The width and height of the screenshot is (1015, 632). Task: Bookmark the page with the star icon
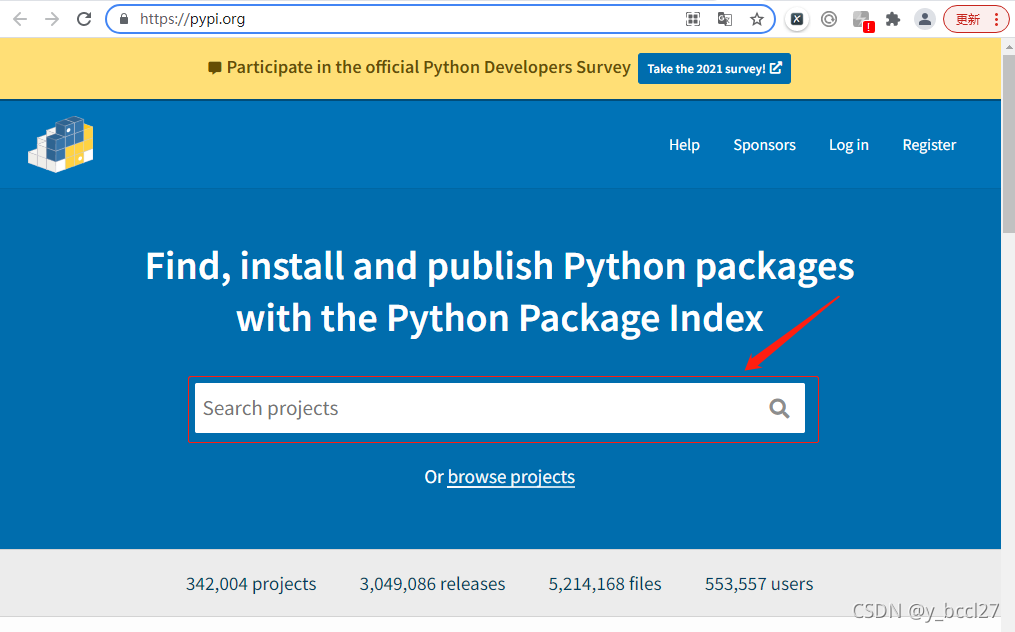click(x=757, y=19)
